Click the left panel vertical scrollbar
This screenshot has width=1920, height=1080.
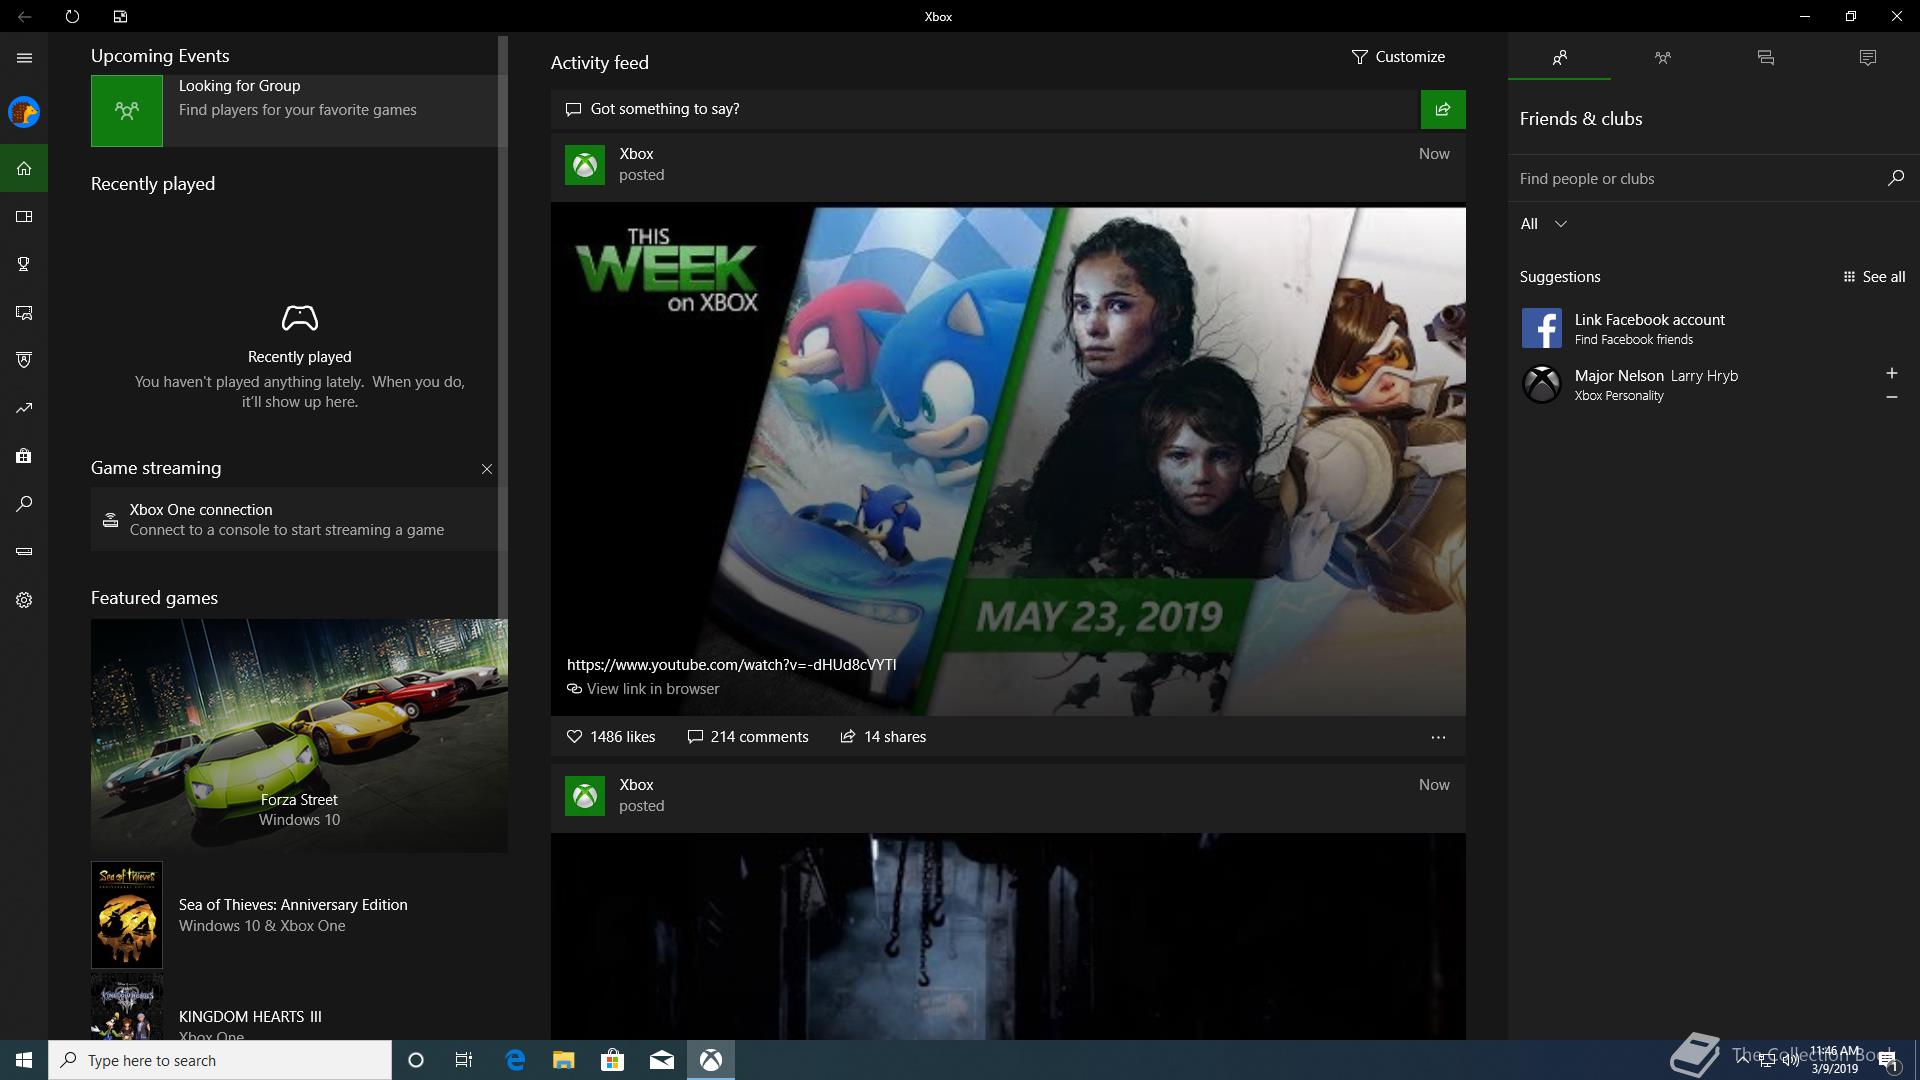pos(503,326)
